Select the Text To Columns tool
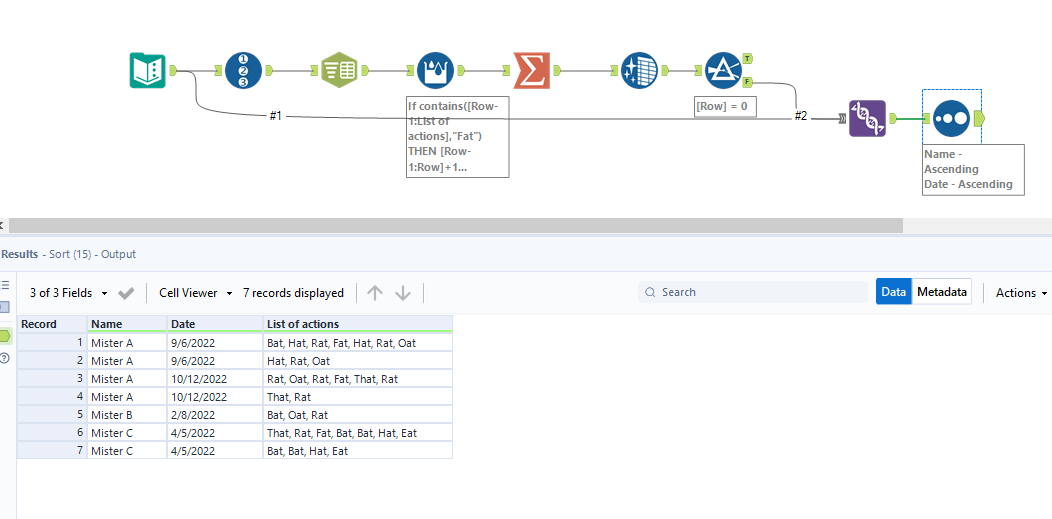The height and width of the screenshot is (519, 1052). [339, 70]
